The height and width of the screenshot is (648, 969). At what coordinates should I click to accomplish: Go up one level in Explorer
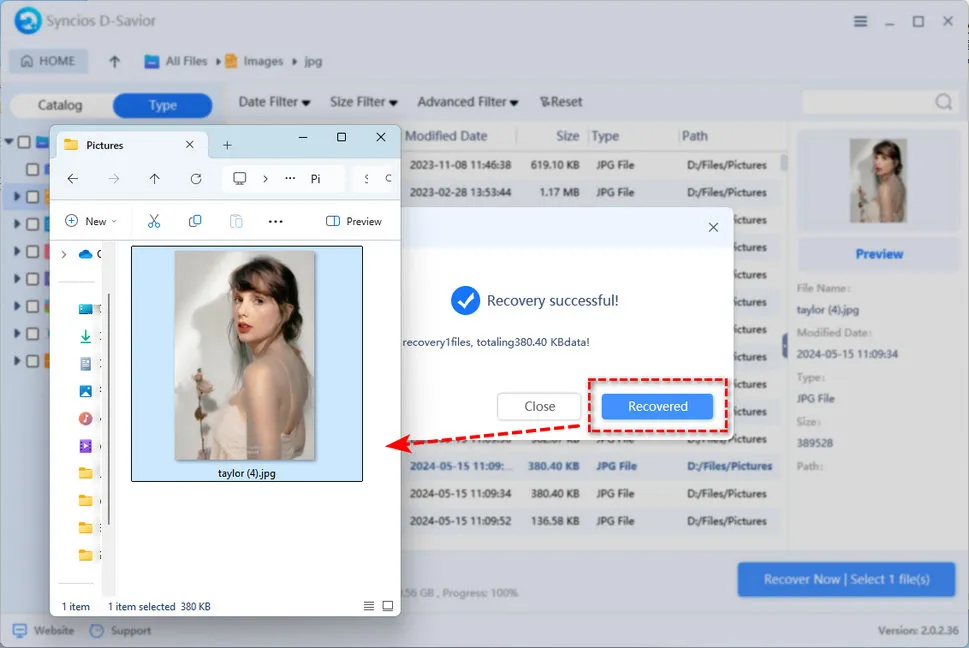tap(154, 179)
